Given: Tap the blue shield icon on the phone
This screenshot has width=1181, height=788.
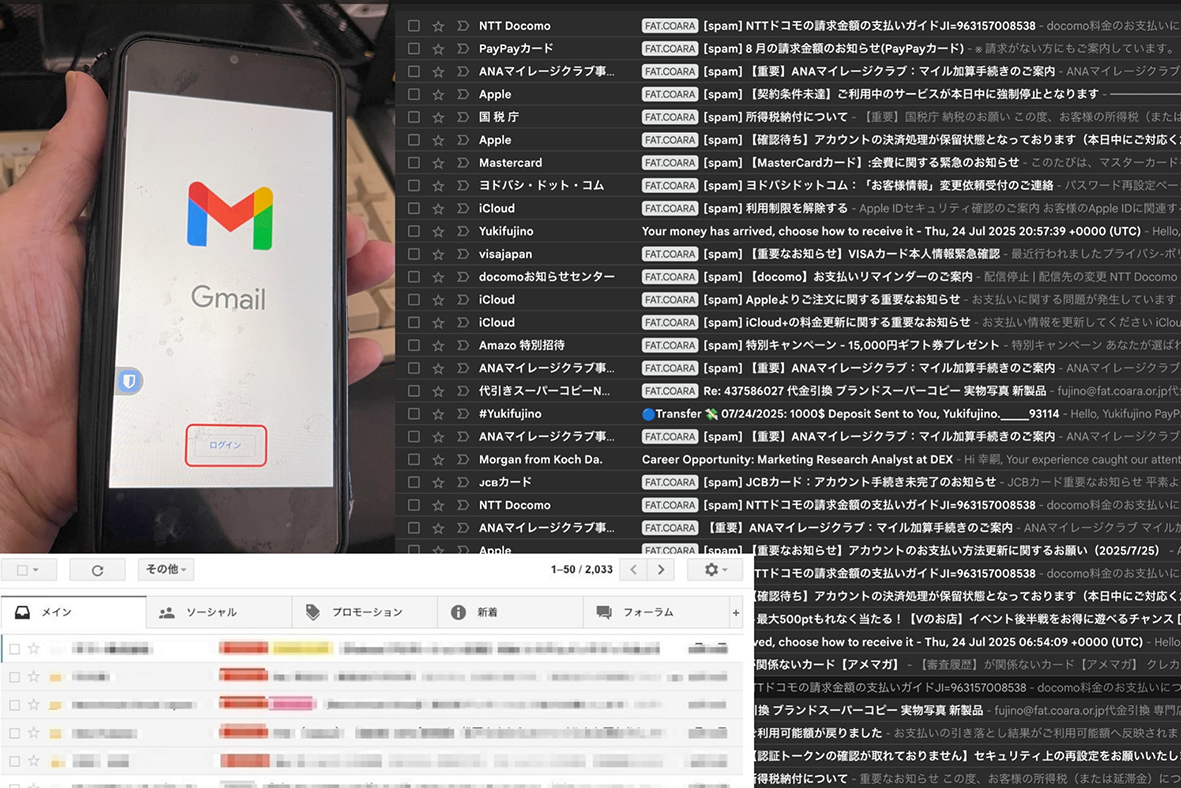Looking at the screenshot, I should [130, 381].
